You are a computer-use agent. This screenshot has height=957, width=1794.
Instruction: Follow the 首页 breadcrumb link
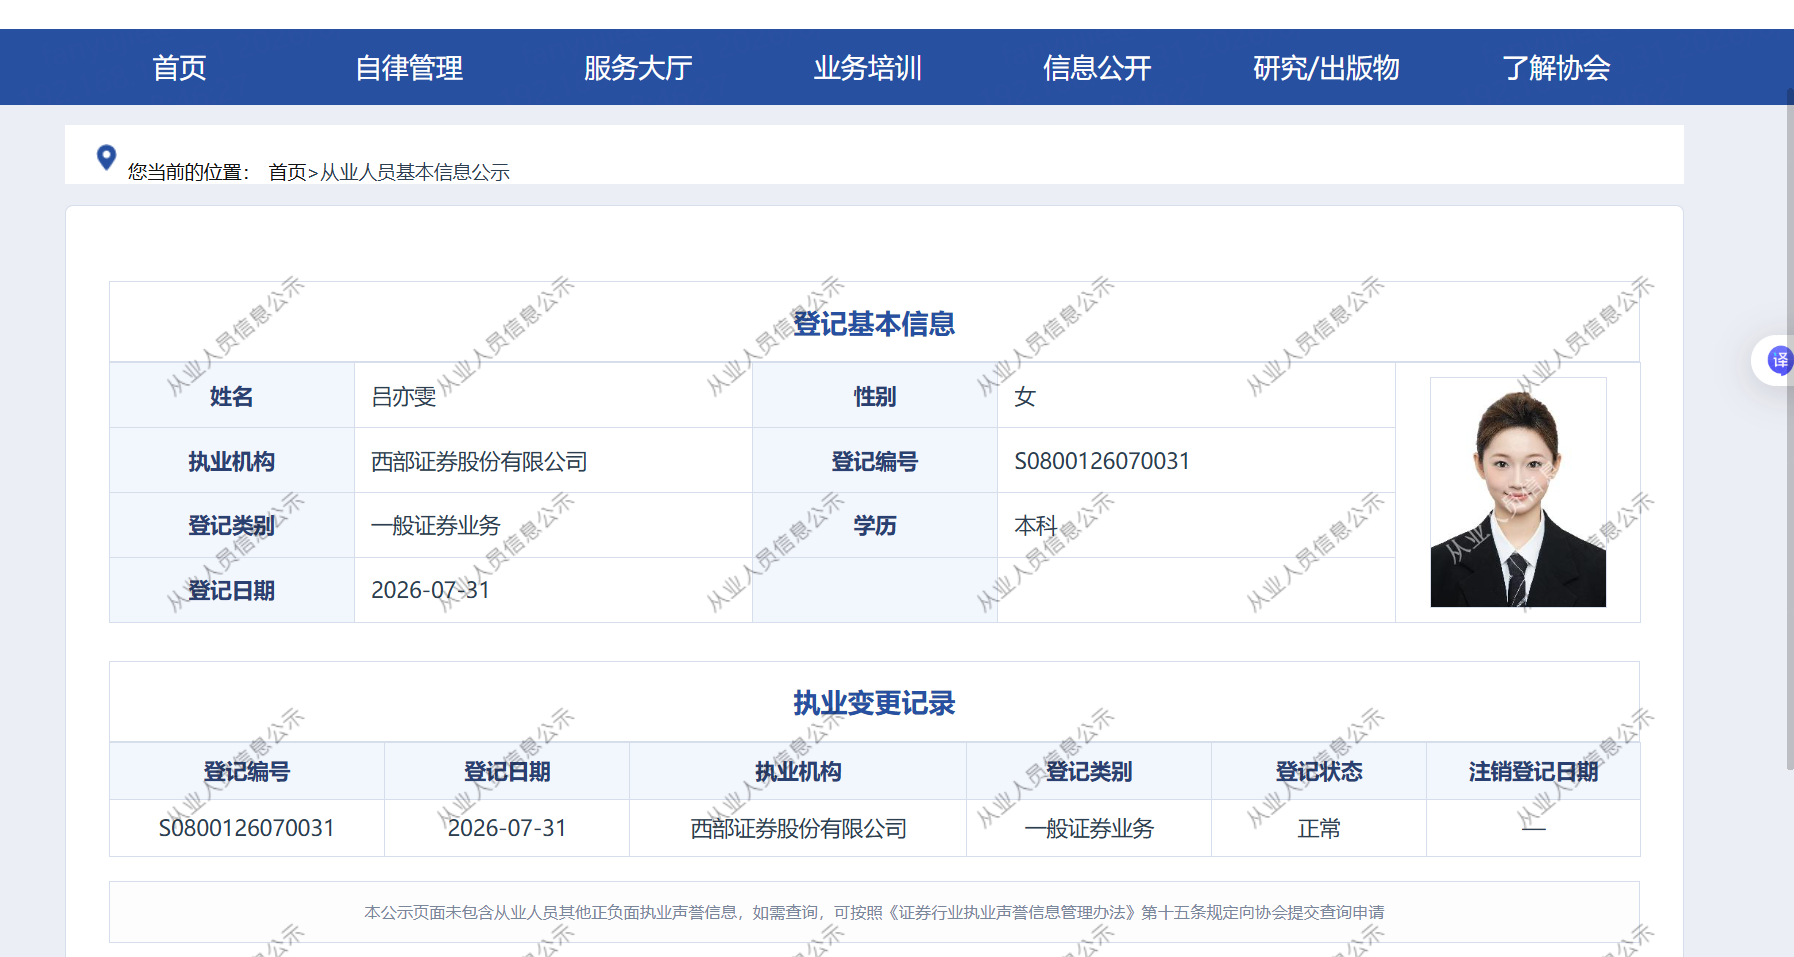pos(287,172)
